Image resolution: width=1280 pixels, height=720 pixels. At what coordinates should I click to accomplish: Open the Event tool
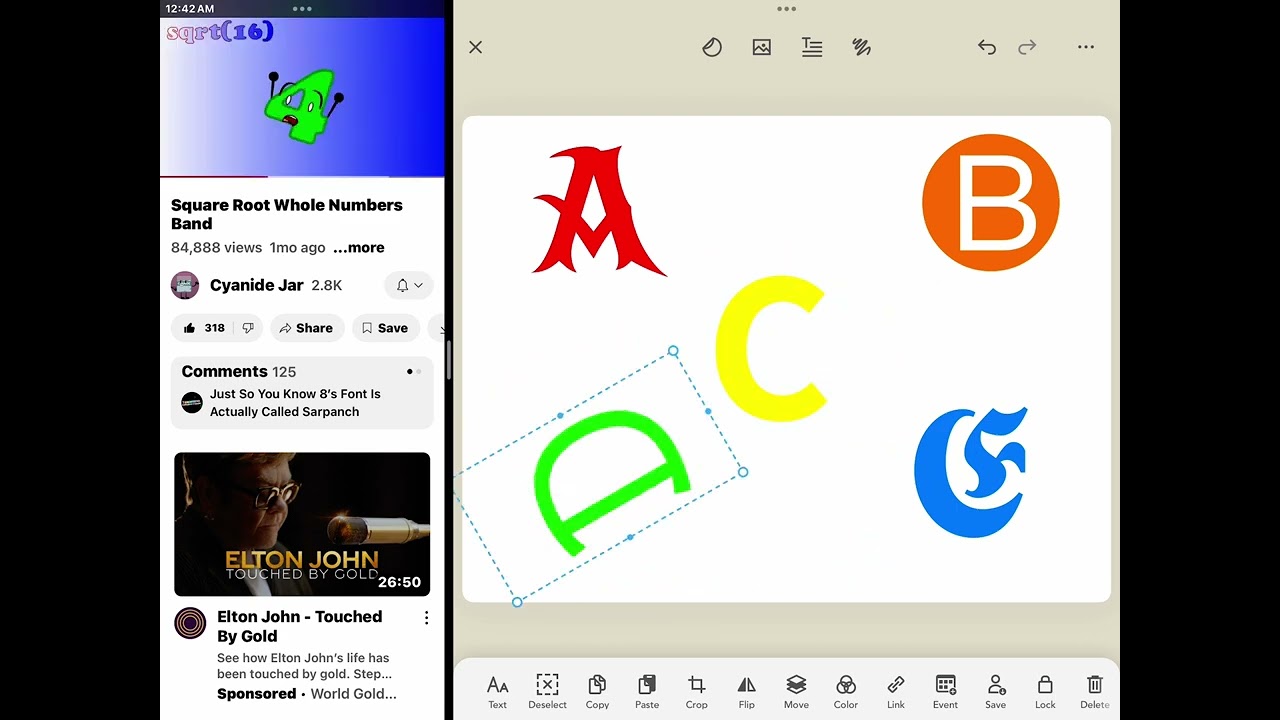pos(946,692)
